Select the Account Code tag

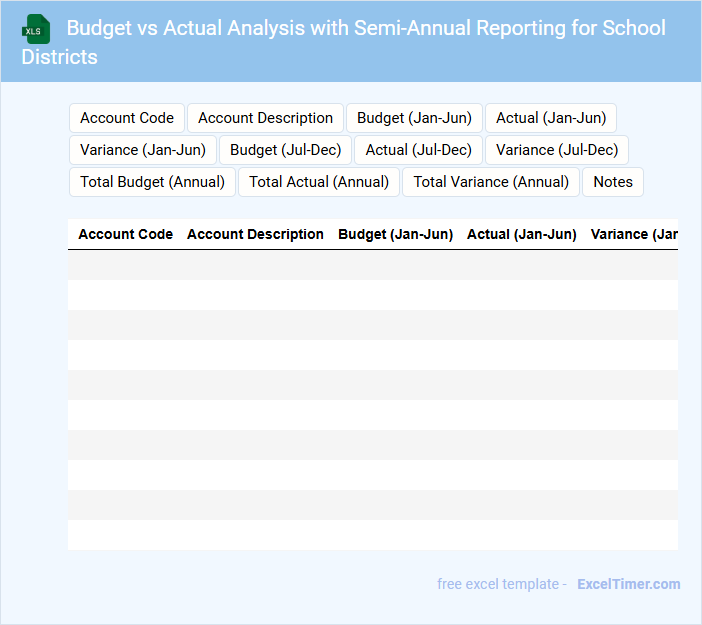coord(127,118)
